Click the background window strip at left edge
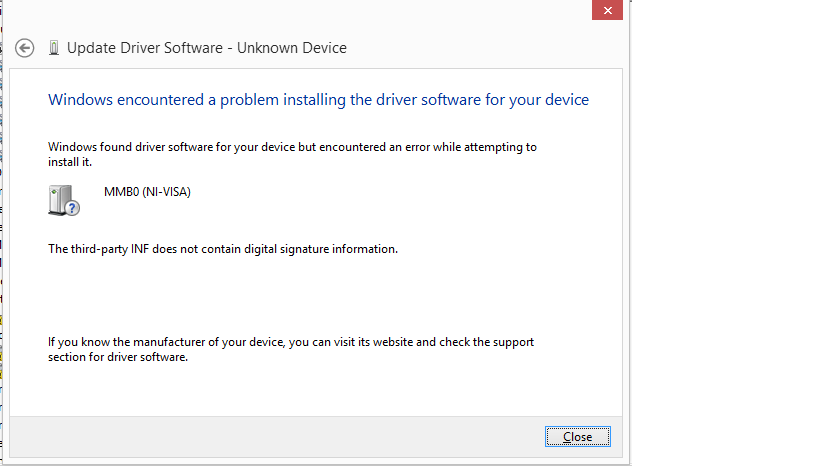 click(1, 233)
